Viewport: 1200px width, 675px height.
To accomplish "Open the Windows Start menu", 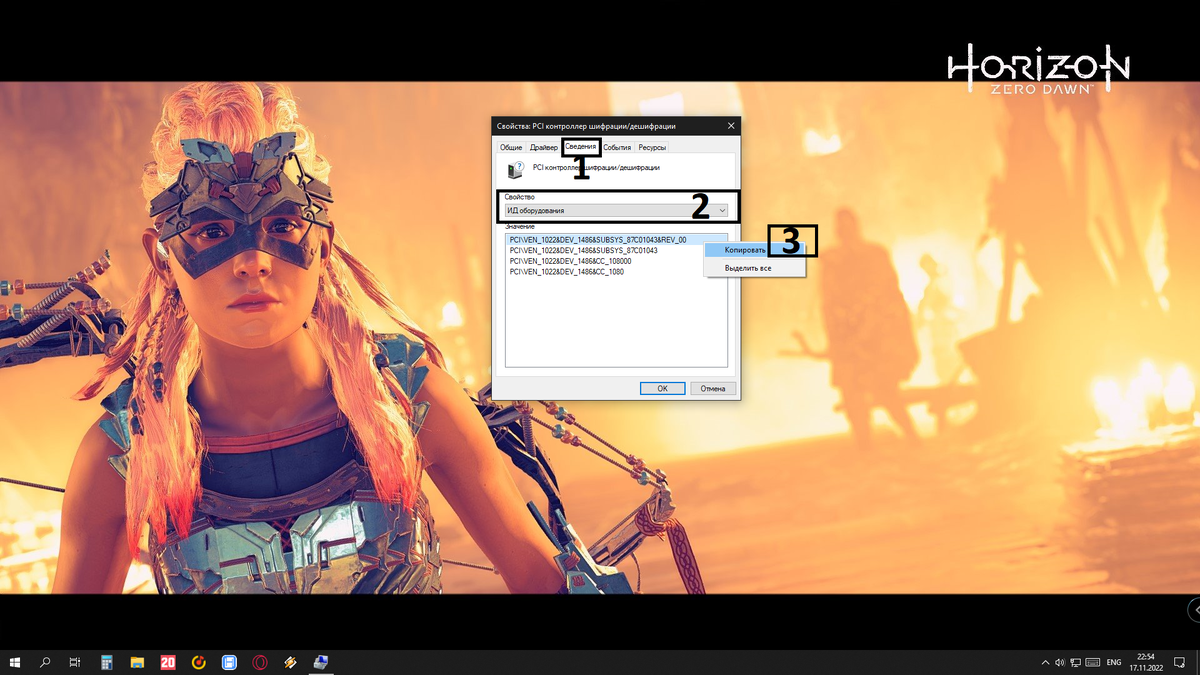I will click(15, 662).
